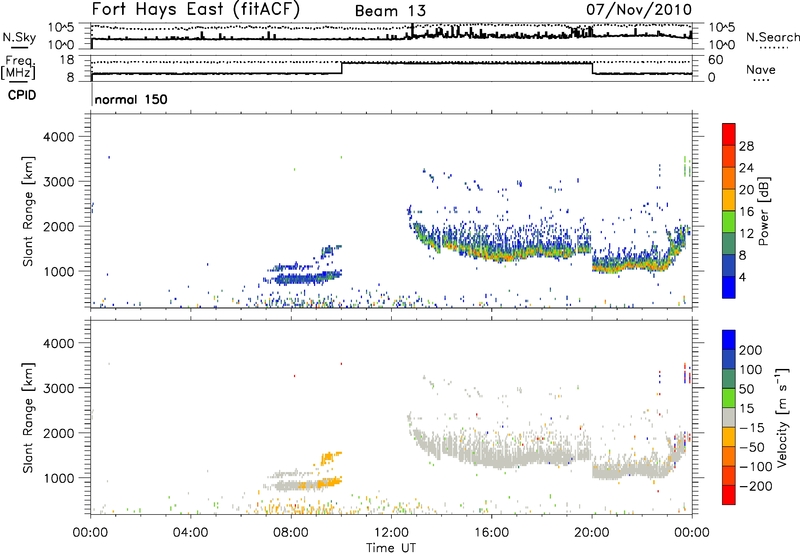Click the blue bottom of Power colorbar
800x554 pixels.
(x=729, y=287)
